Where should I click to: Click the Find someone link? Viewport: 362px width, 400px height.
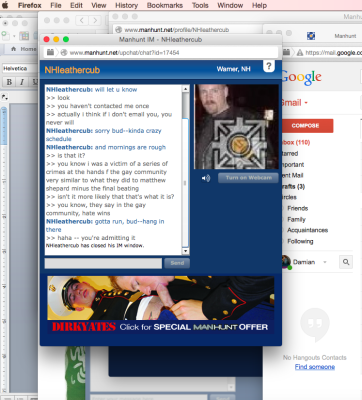[315, 367]
